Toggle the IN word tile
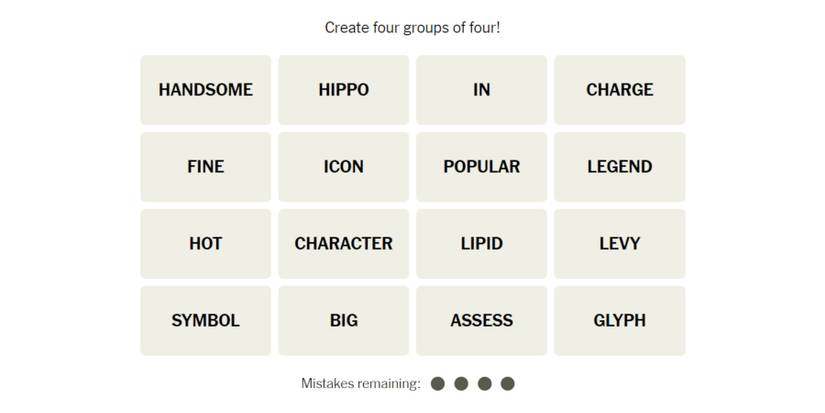825x413 pixels. [x=481, y=90]
